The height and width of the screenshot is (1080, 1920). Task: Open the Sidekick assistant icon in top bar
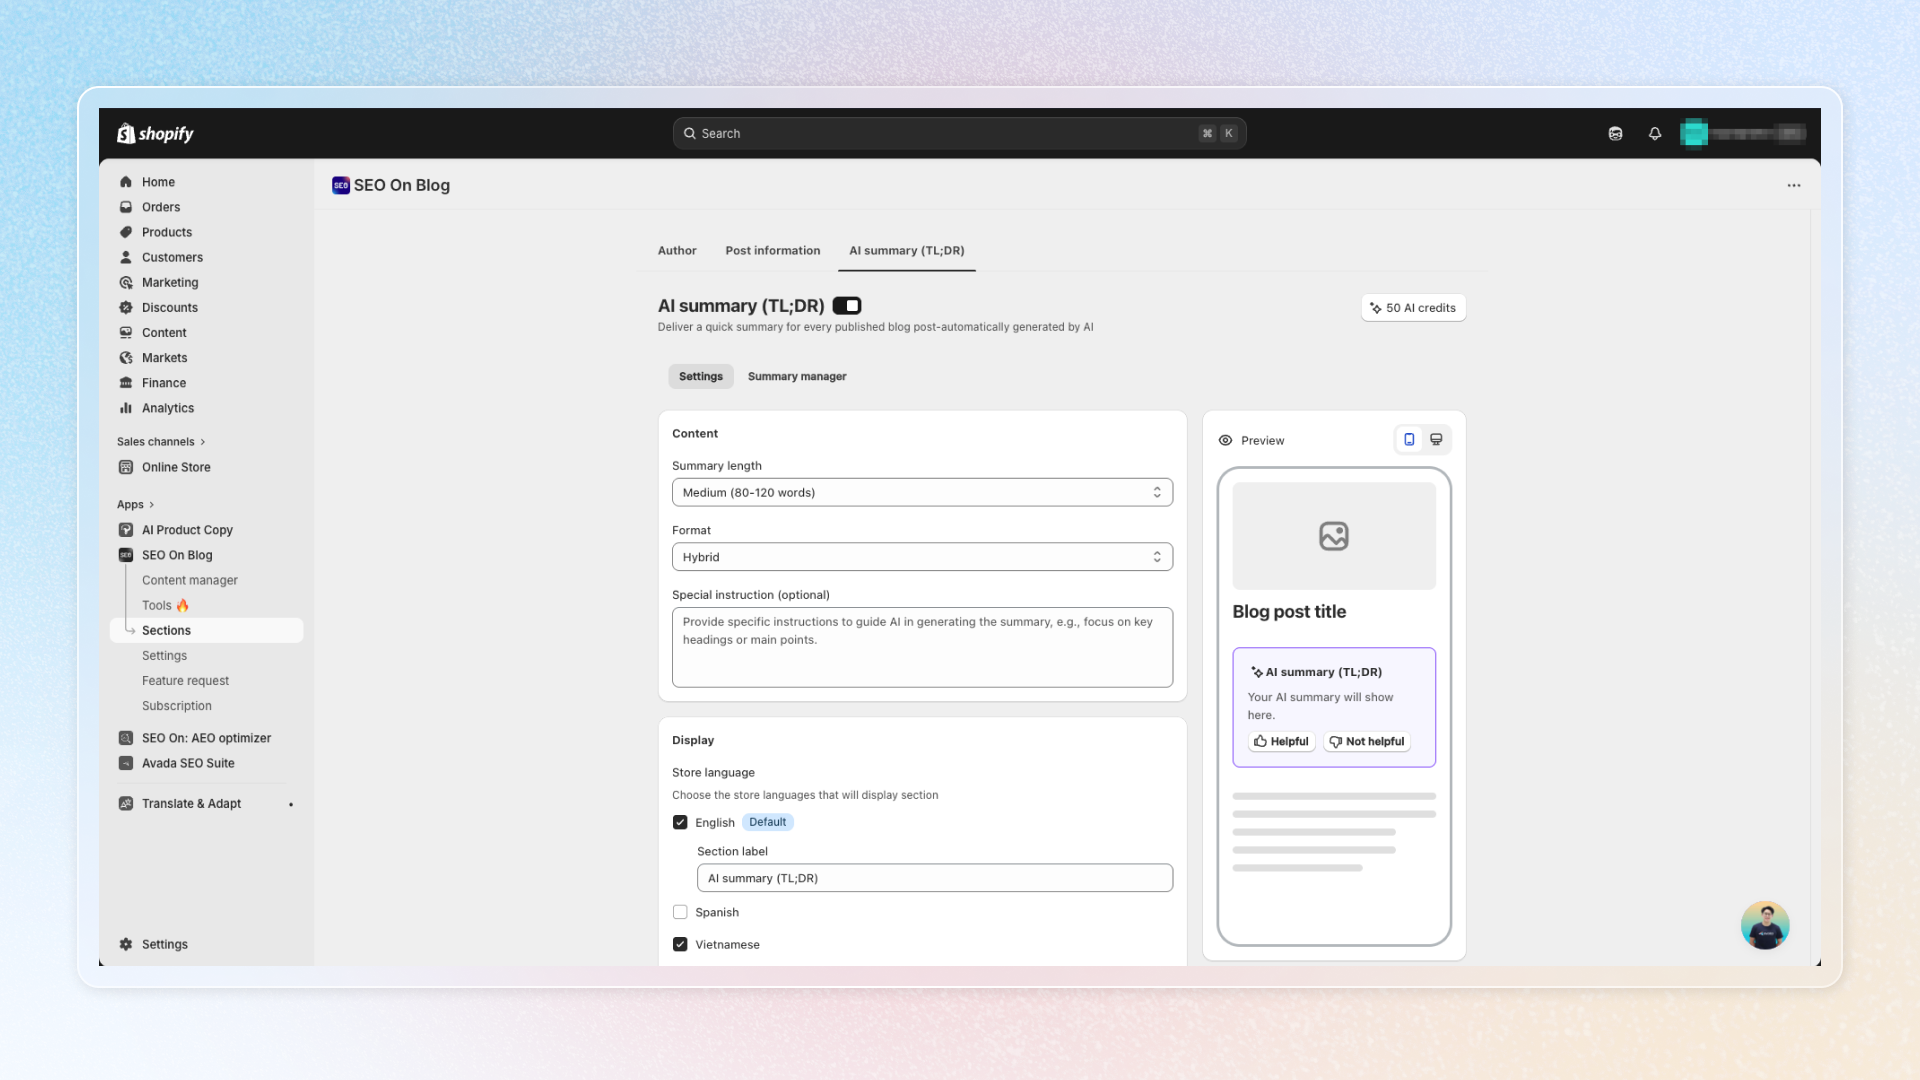point(1615,133)
